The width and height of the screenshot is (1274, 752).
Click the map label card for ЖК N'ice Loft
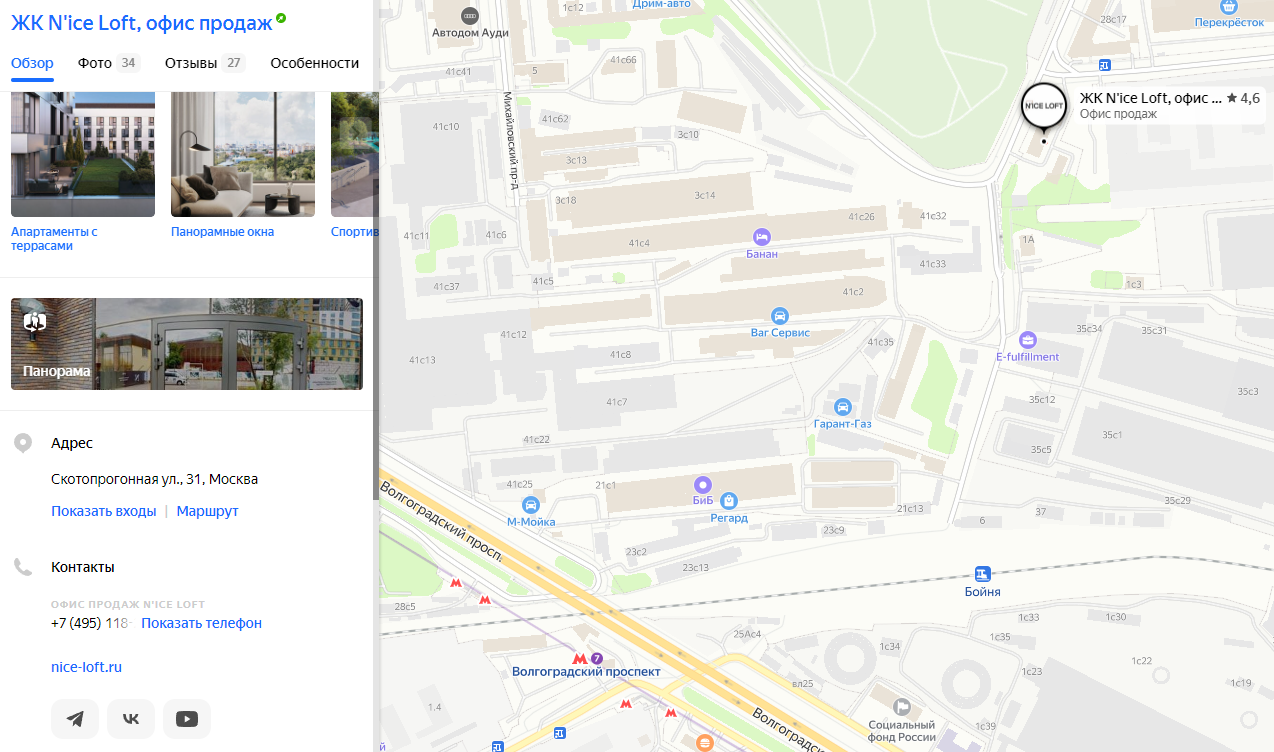[1168, 105]
